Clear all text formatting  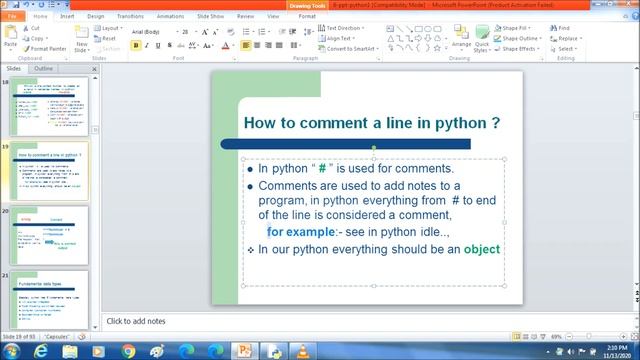[231, 32]
